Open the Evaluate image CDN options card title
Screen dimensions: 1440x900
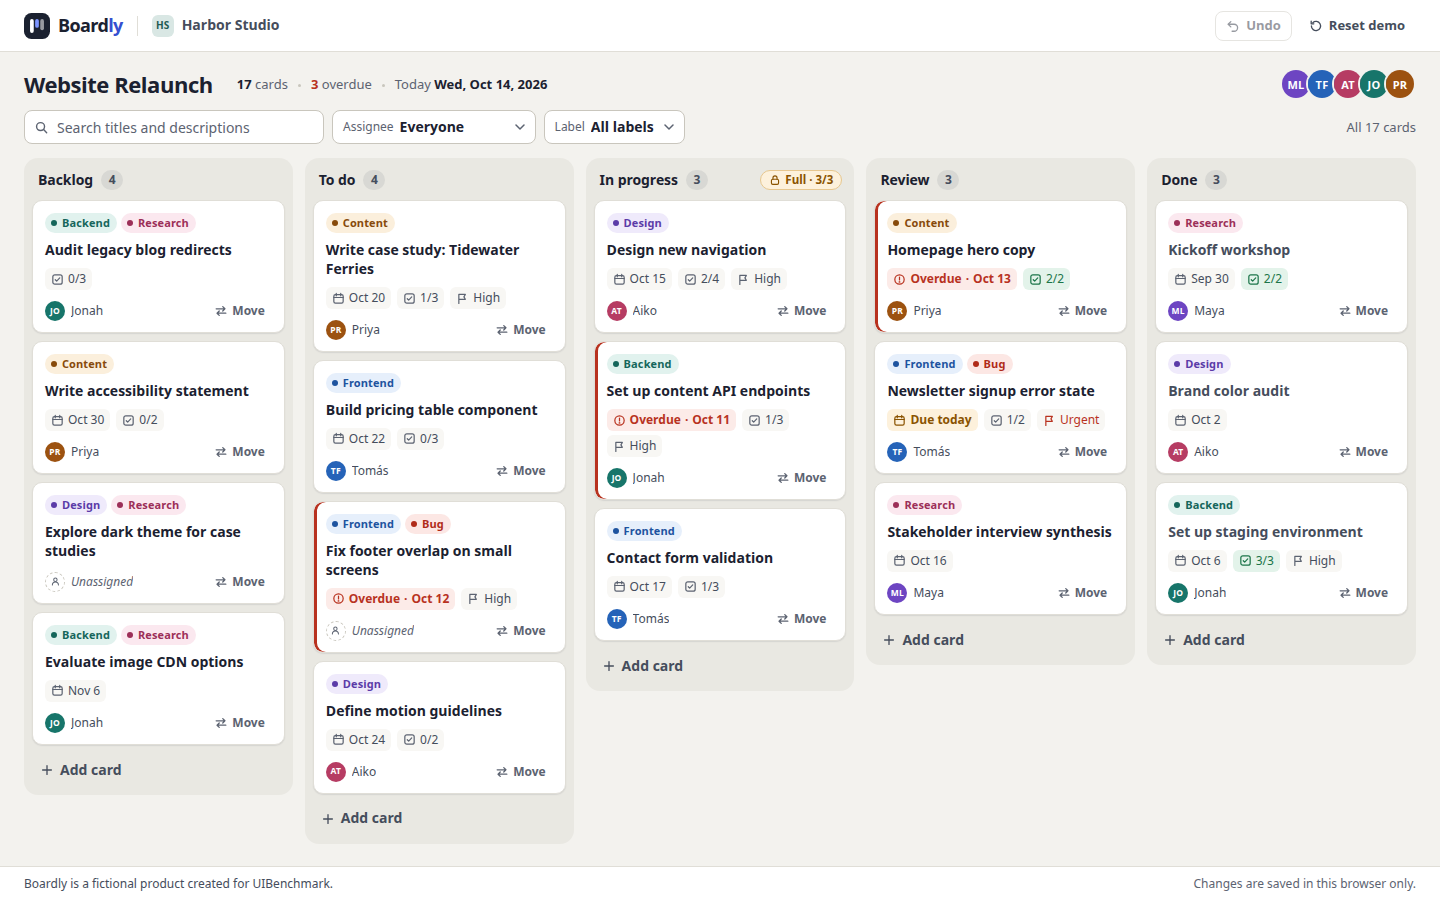click(144, 662)
